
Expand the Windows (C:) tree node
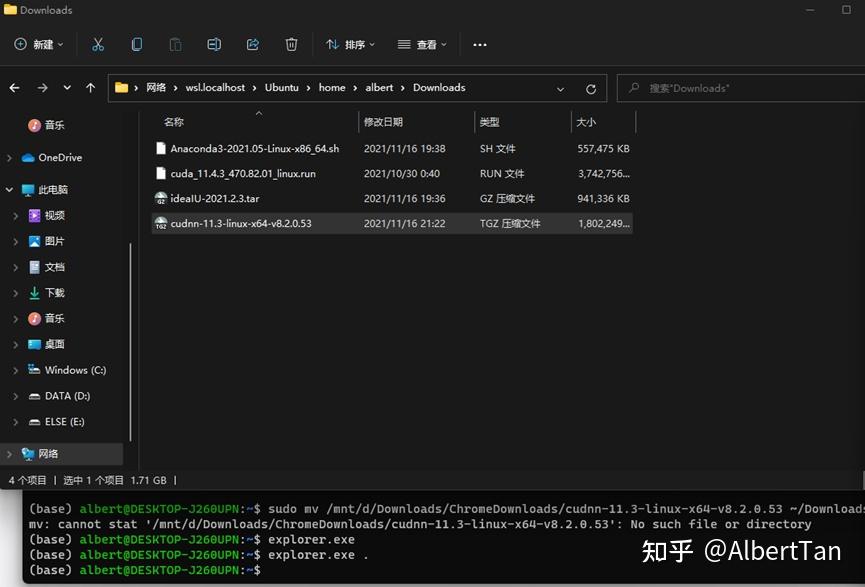[x=15, y=371]
